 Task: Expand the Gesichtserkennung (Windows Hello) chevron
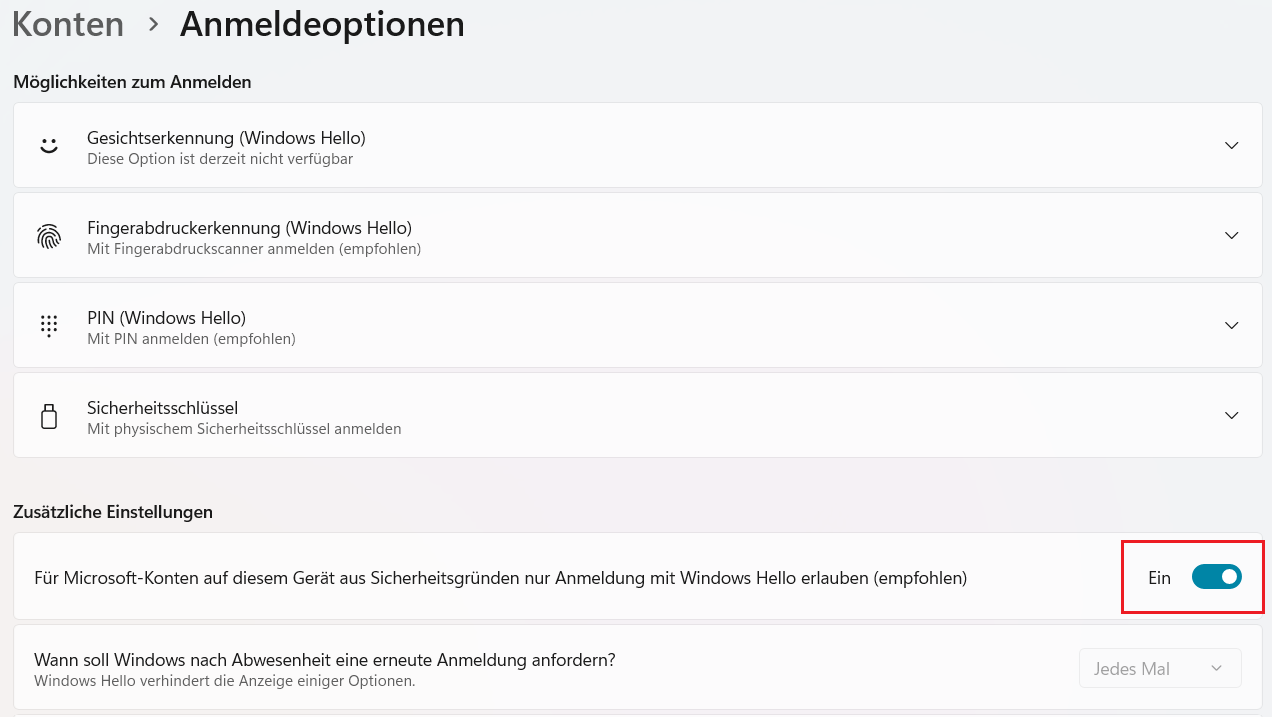pos(1231,145)
